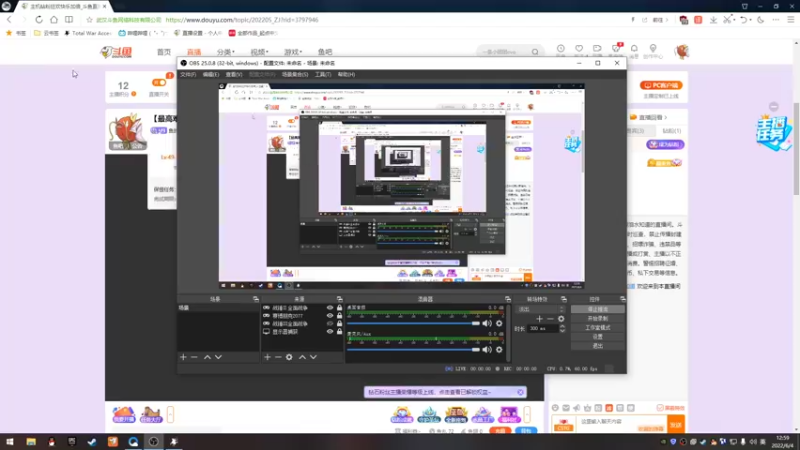Mute the Mic/Aux speaker icon
Screen dimensions: 800x450
(487, 349)
